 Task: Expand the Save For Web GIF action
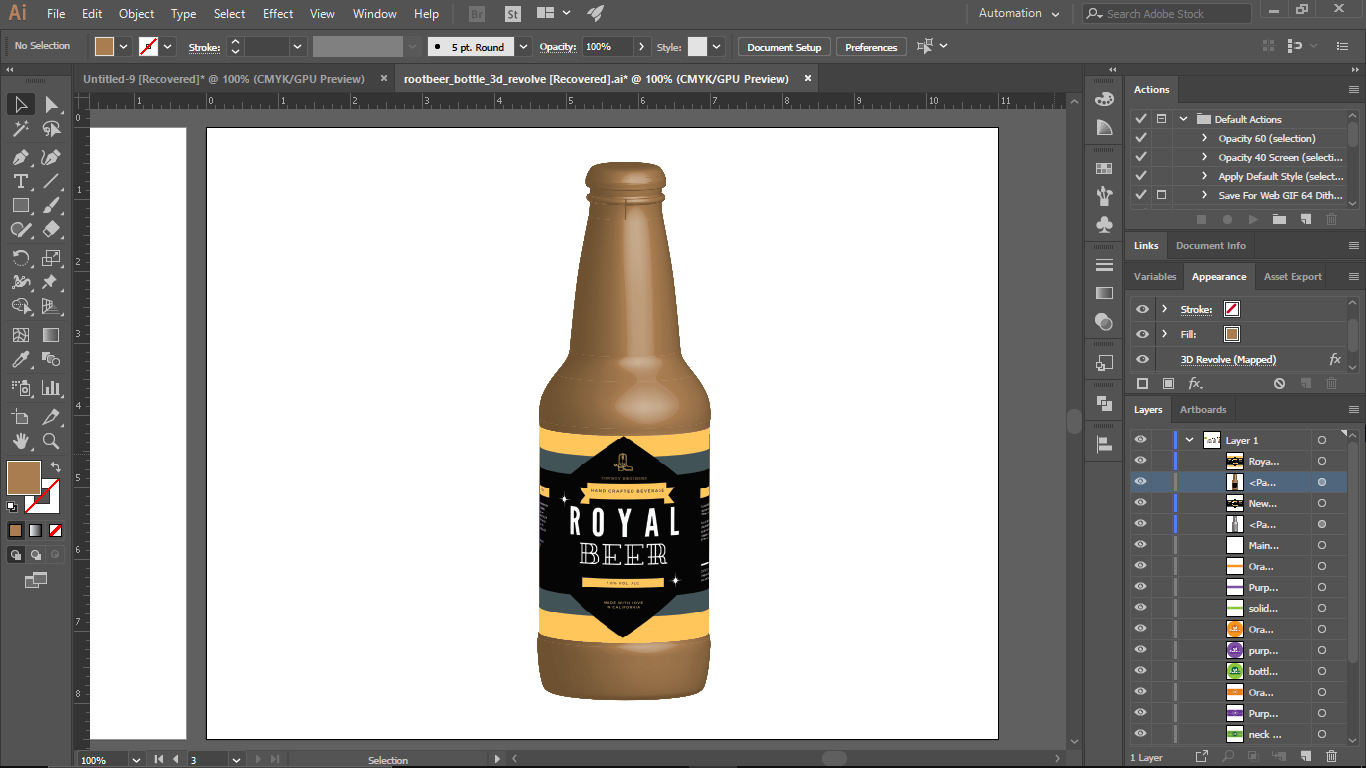(x=1204, y=195)
